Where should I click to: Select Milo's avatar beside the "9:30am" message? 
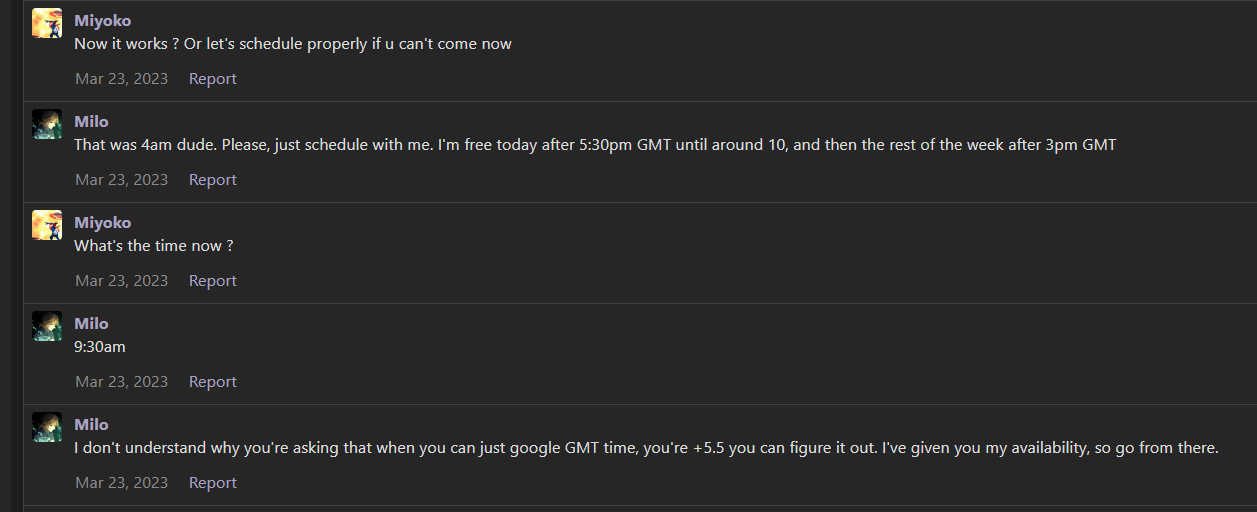[47, 326]
